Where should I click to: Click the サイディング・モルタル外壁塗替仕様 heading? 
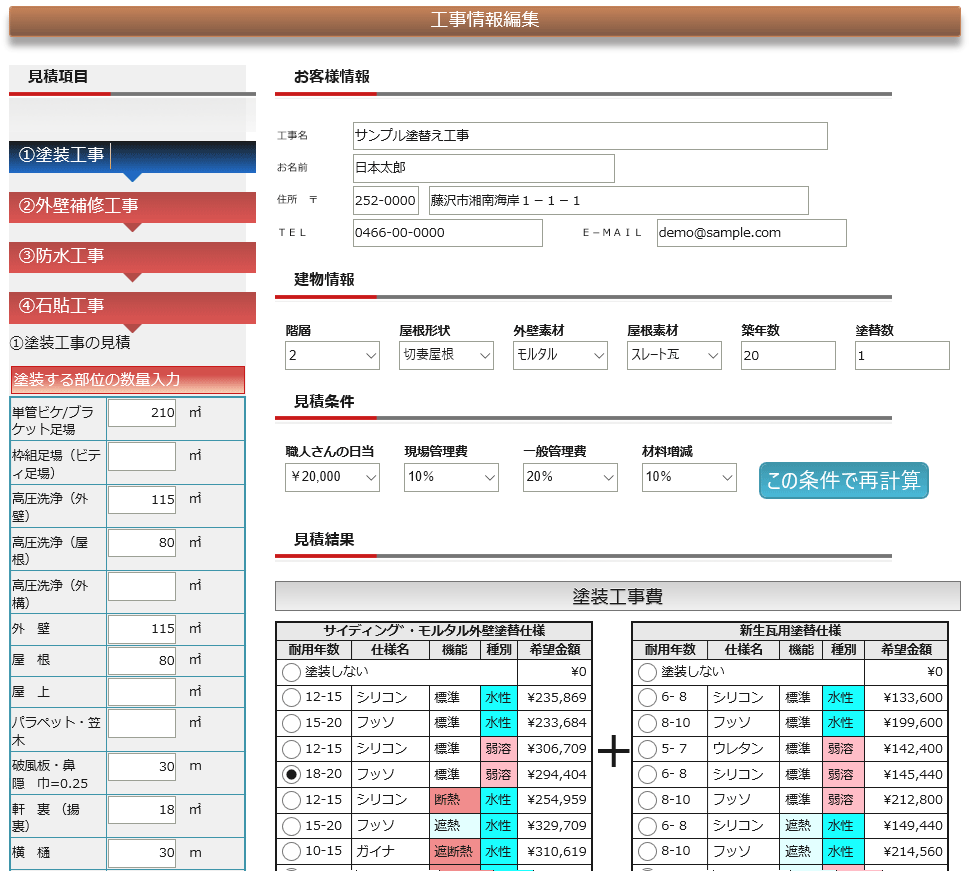pos(434,631)
